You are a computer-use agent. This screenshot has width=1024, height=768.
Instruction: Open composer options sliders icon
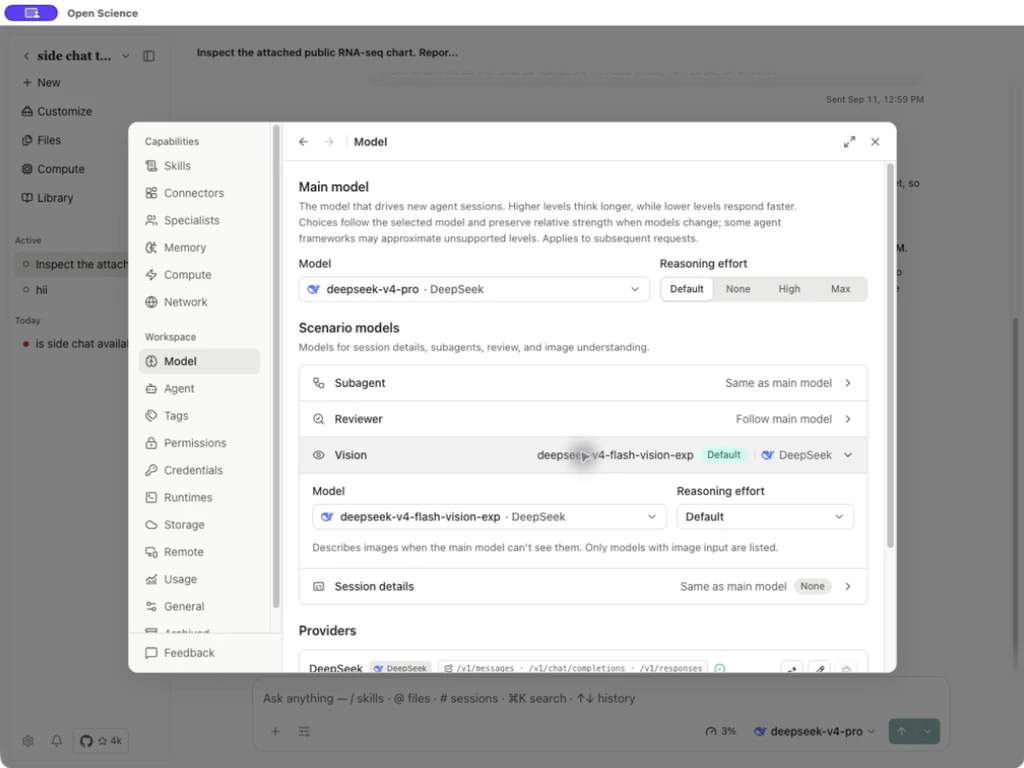pyautogui.click(x=304, y=731)
